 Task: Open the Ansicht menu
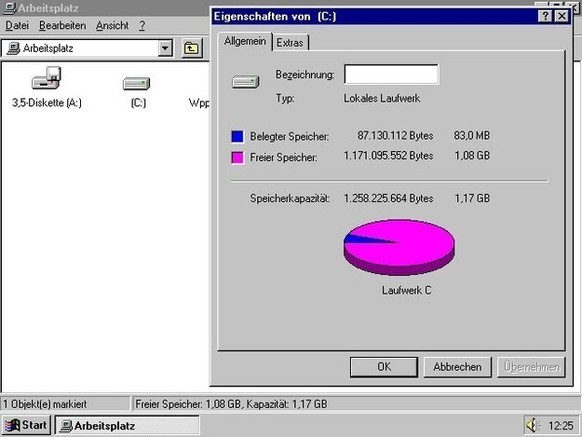[x=112, y=26]
